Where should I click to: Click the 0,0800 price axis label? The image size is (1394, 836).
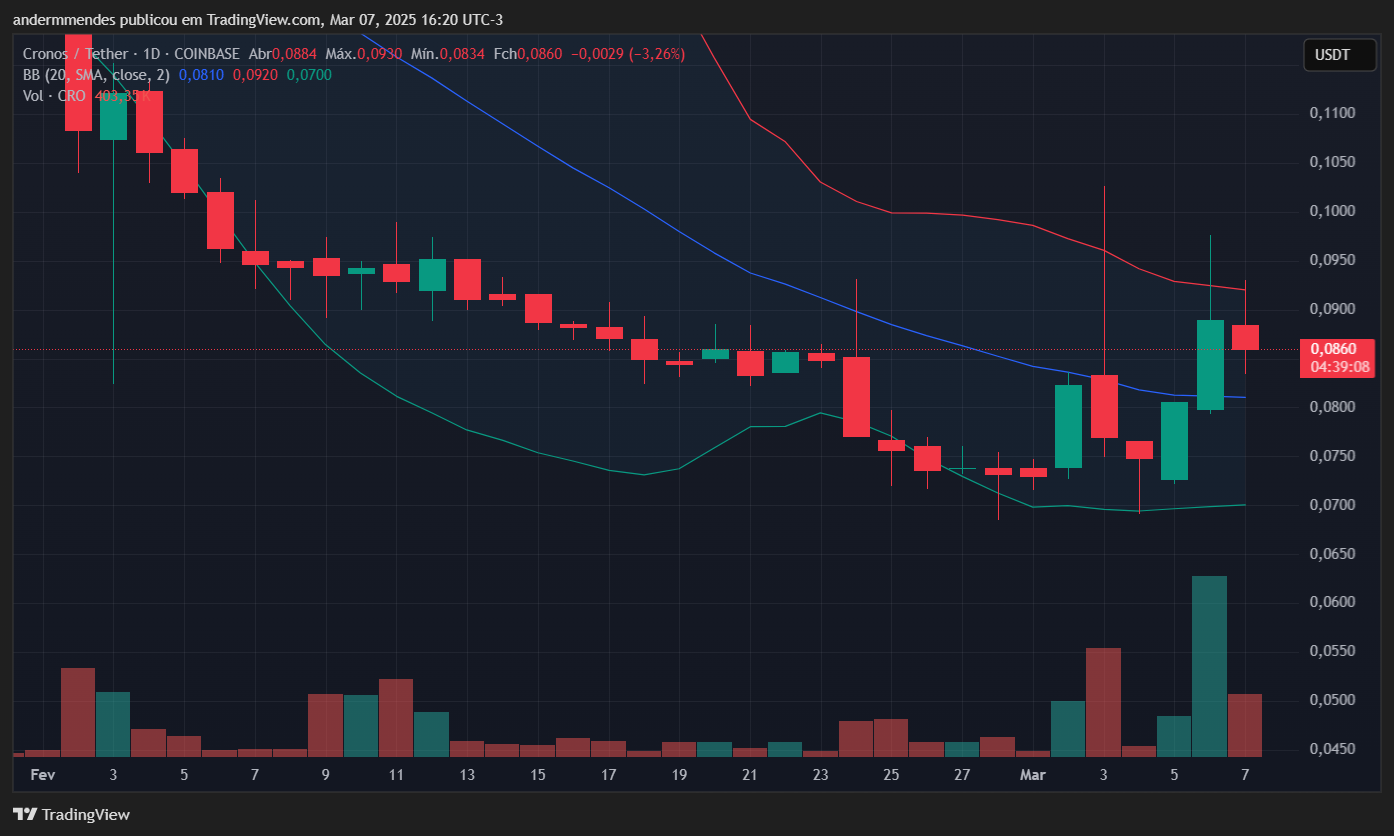tap(1332, 407)
